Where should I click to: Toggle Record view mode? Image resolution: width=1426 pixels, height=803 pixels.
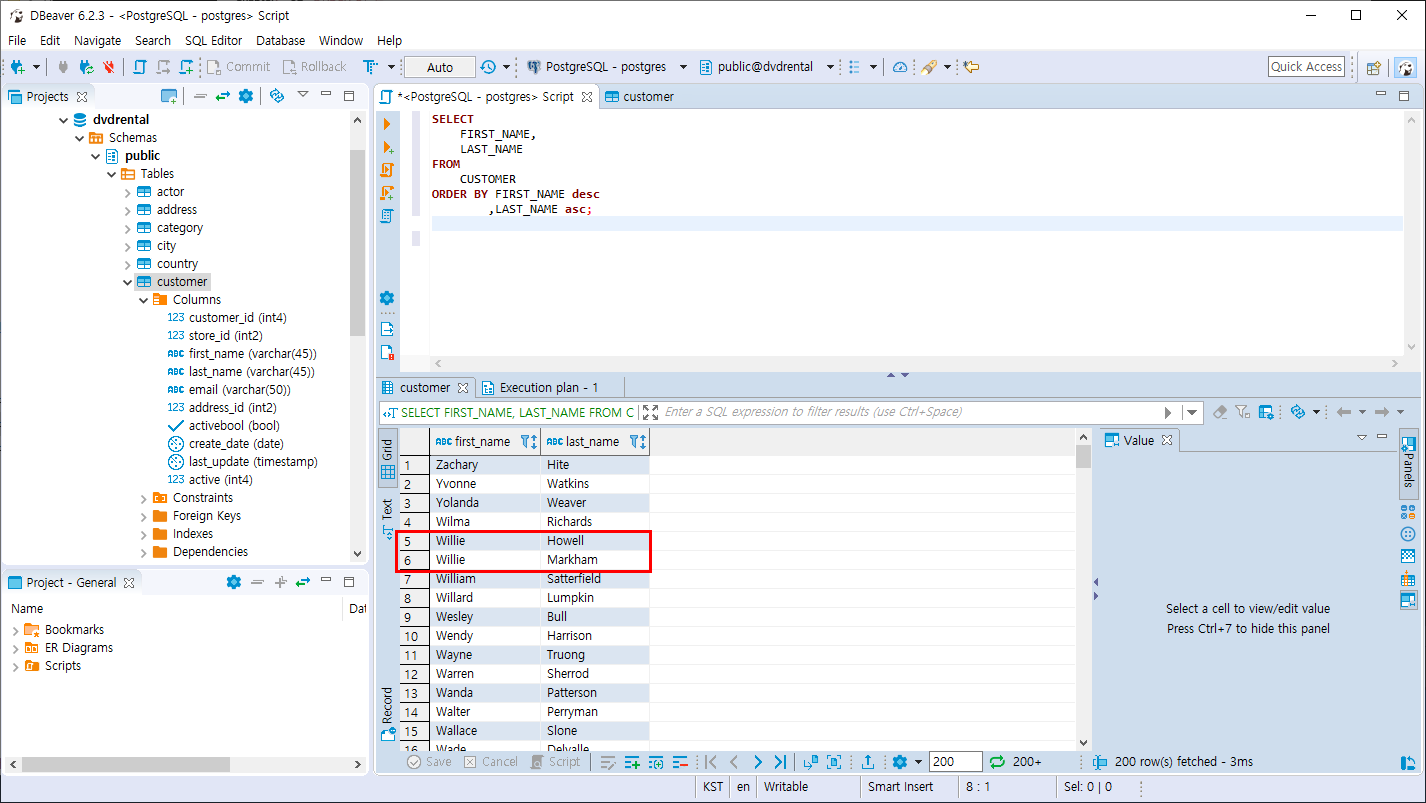click(x=387, y=714)
